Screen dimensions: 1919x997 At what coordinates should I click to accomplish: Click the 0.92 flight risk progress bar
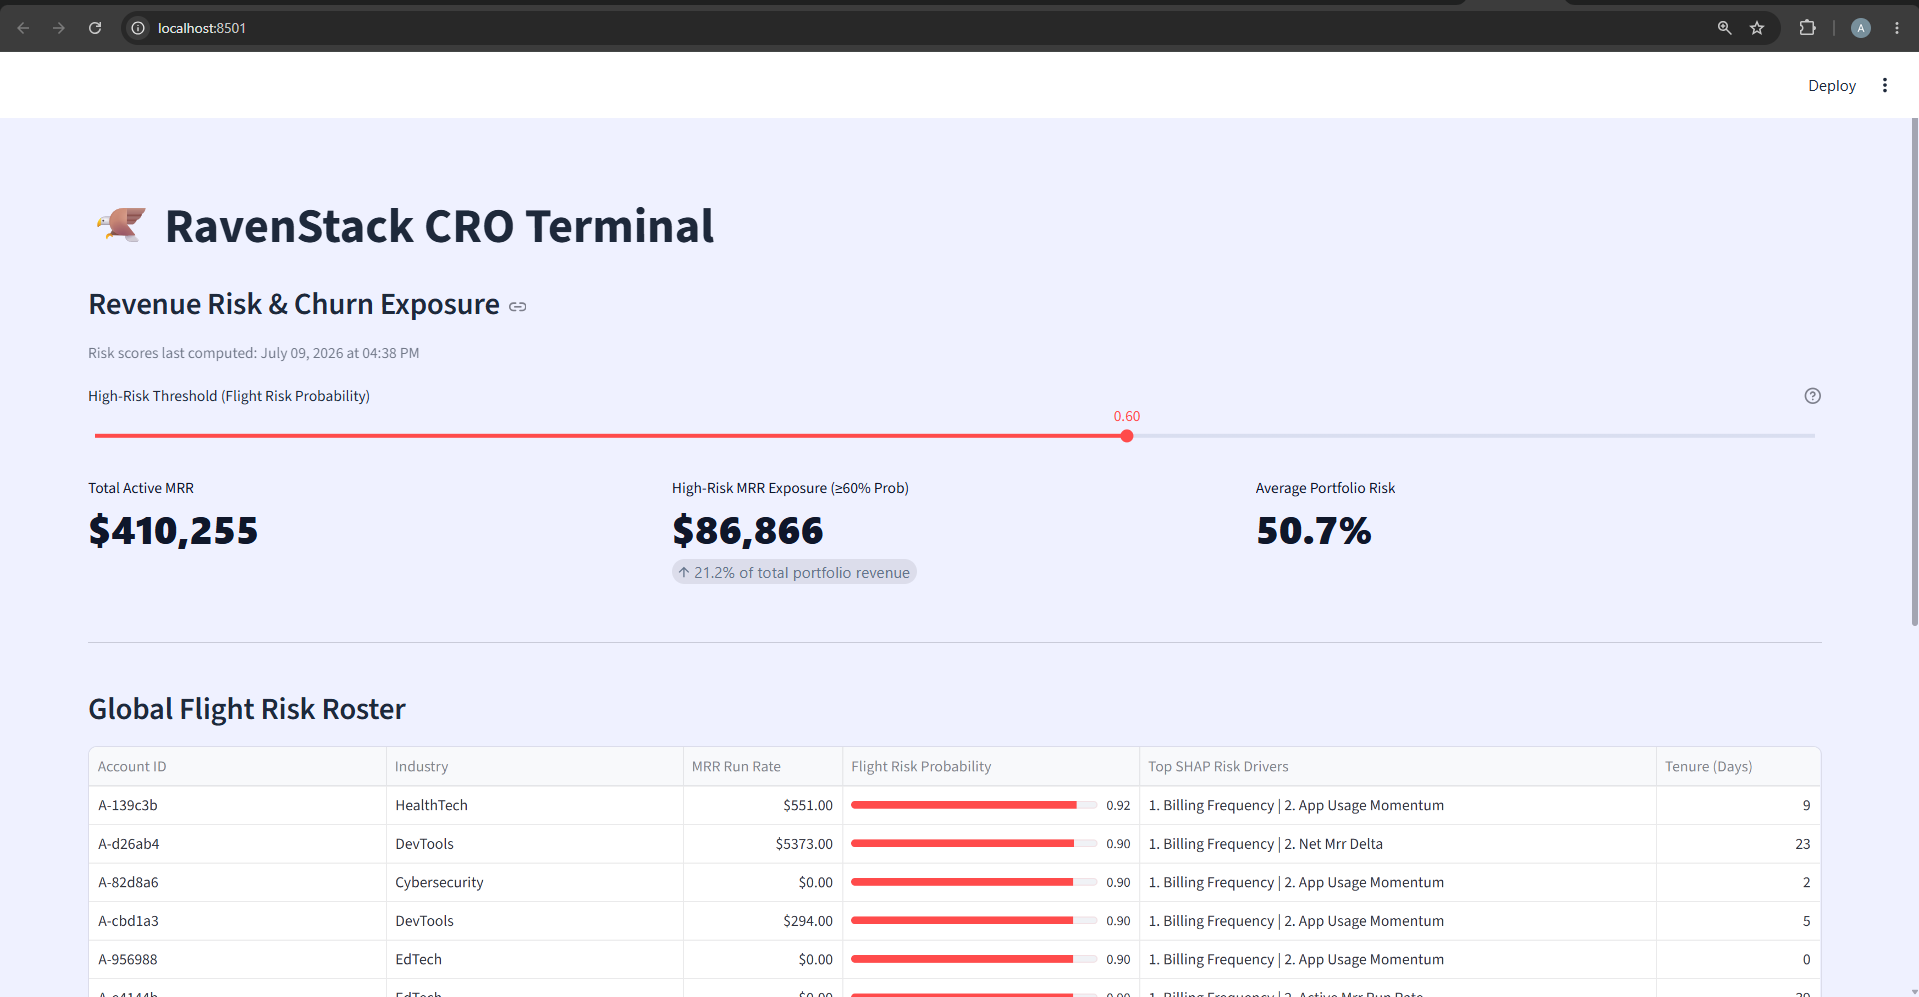pos(973,805)
